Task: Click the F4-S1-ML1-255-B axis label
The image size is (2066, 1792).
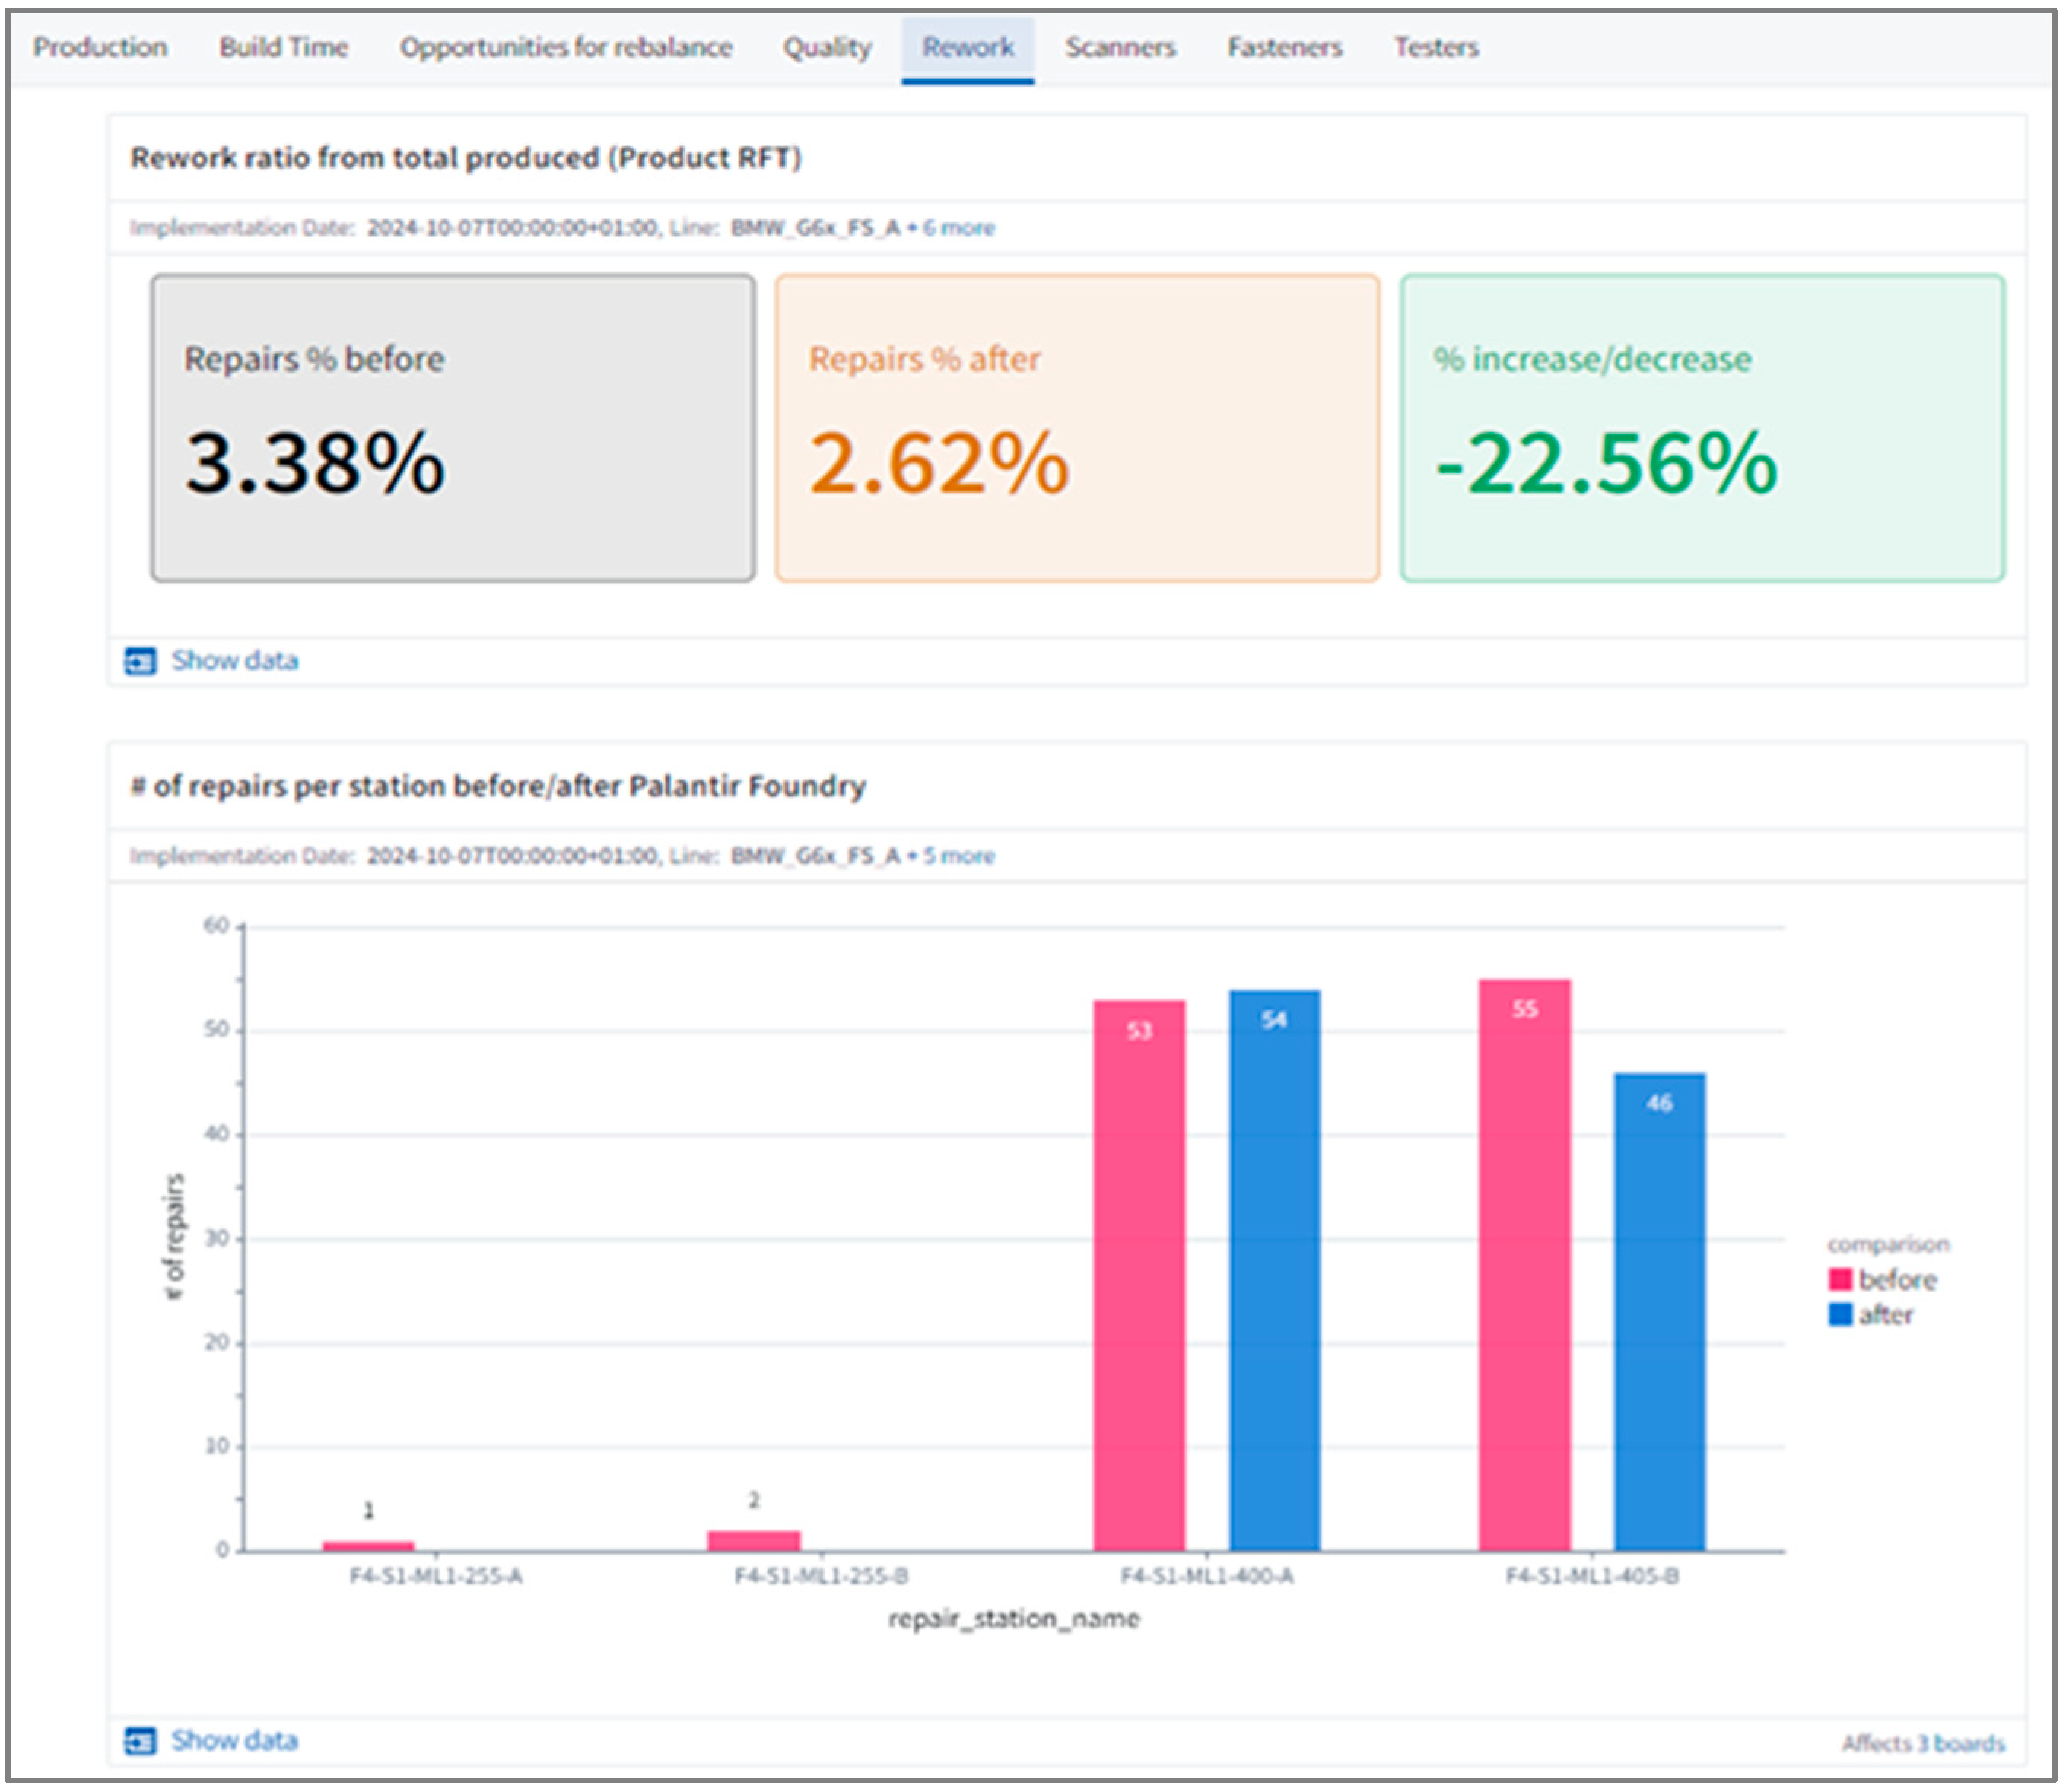Action: pyautogui.click(x=821, y=1577)
